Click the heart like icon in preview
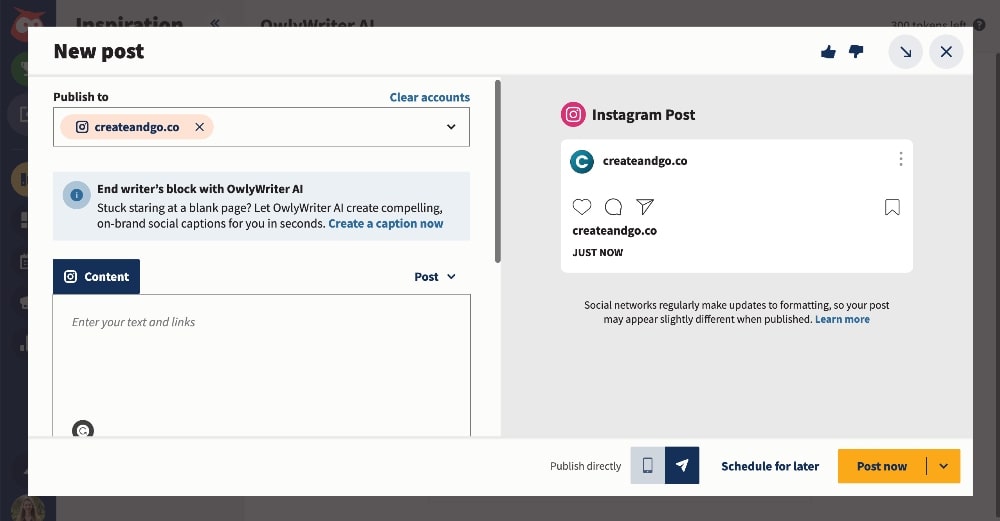Image resolution: width=1000 pixels, height=521 pixels. 582,207
